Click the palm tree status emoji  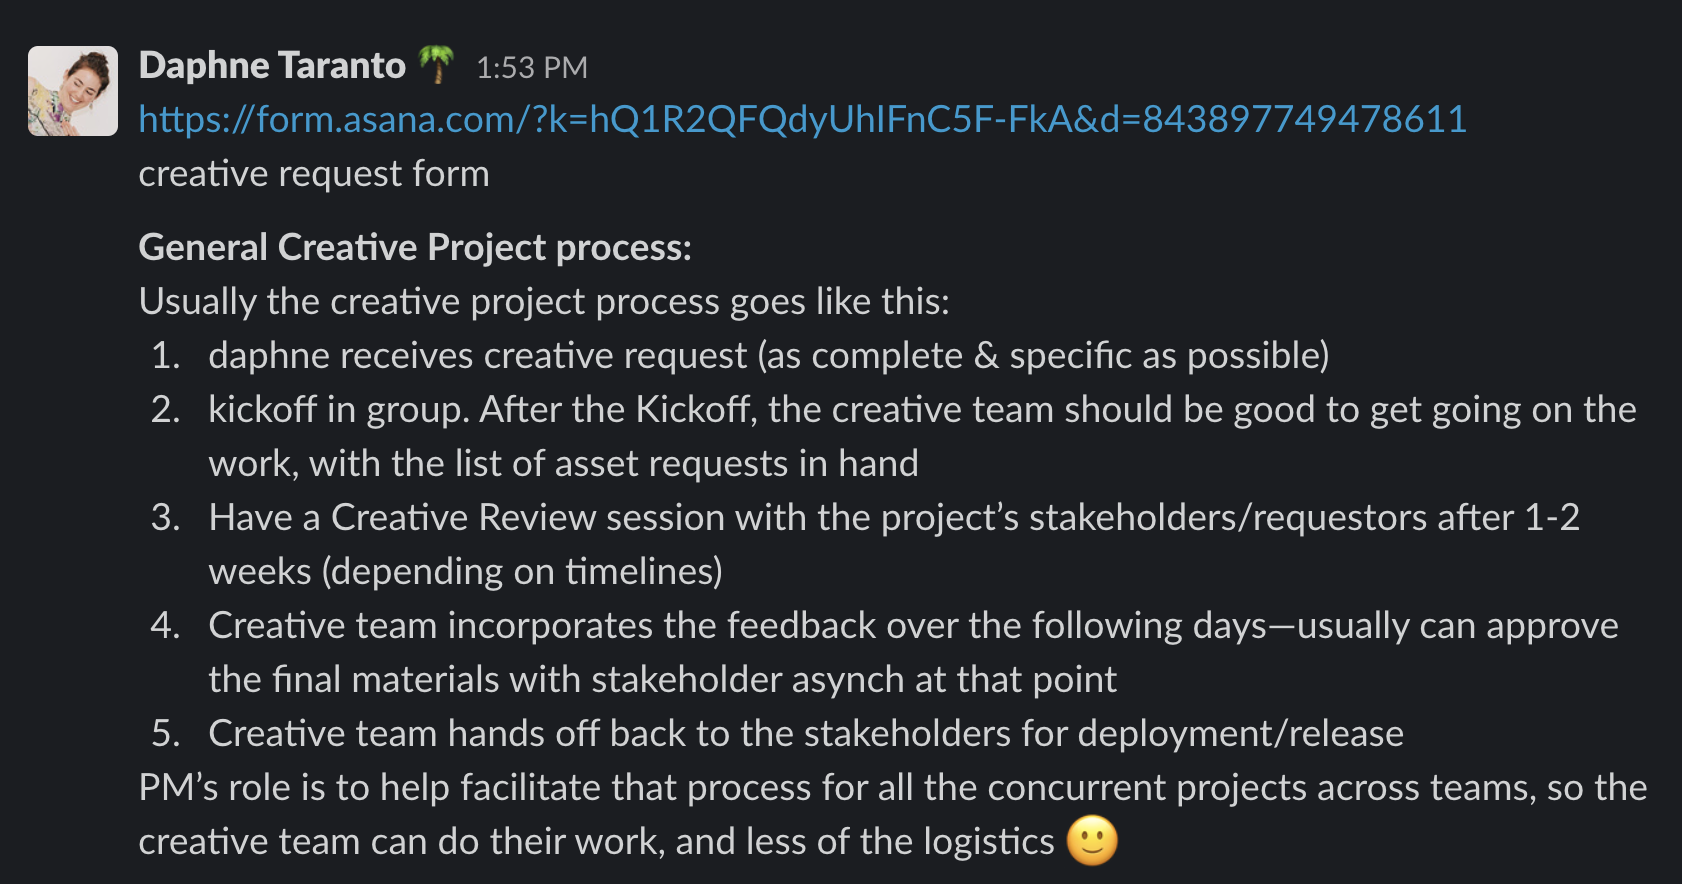436,65
